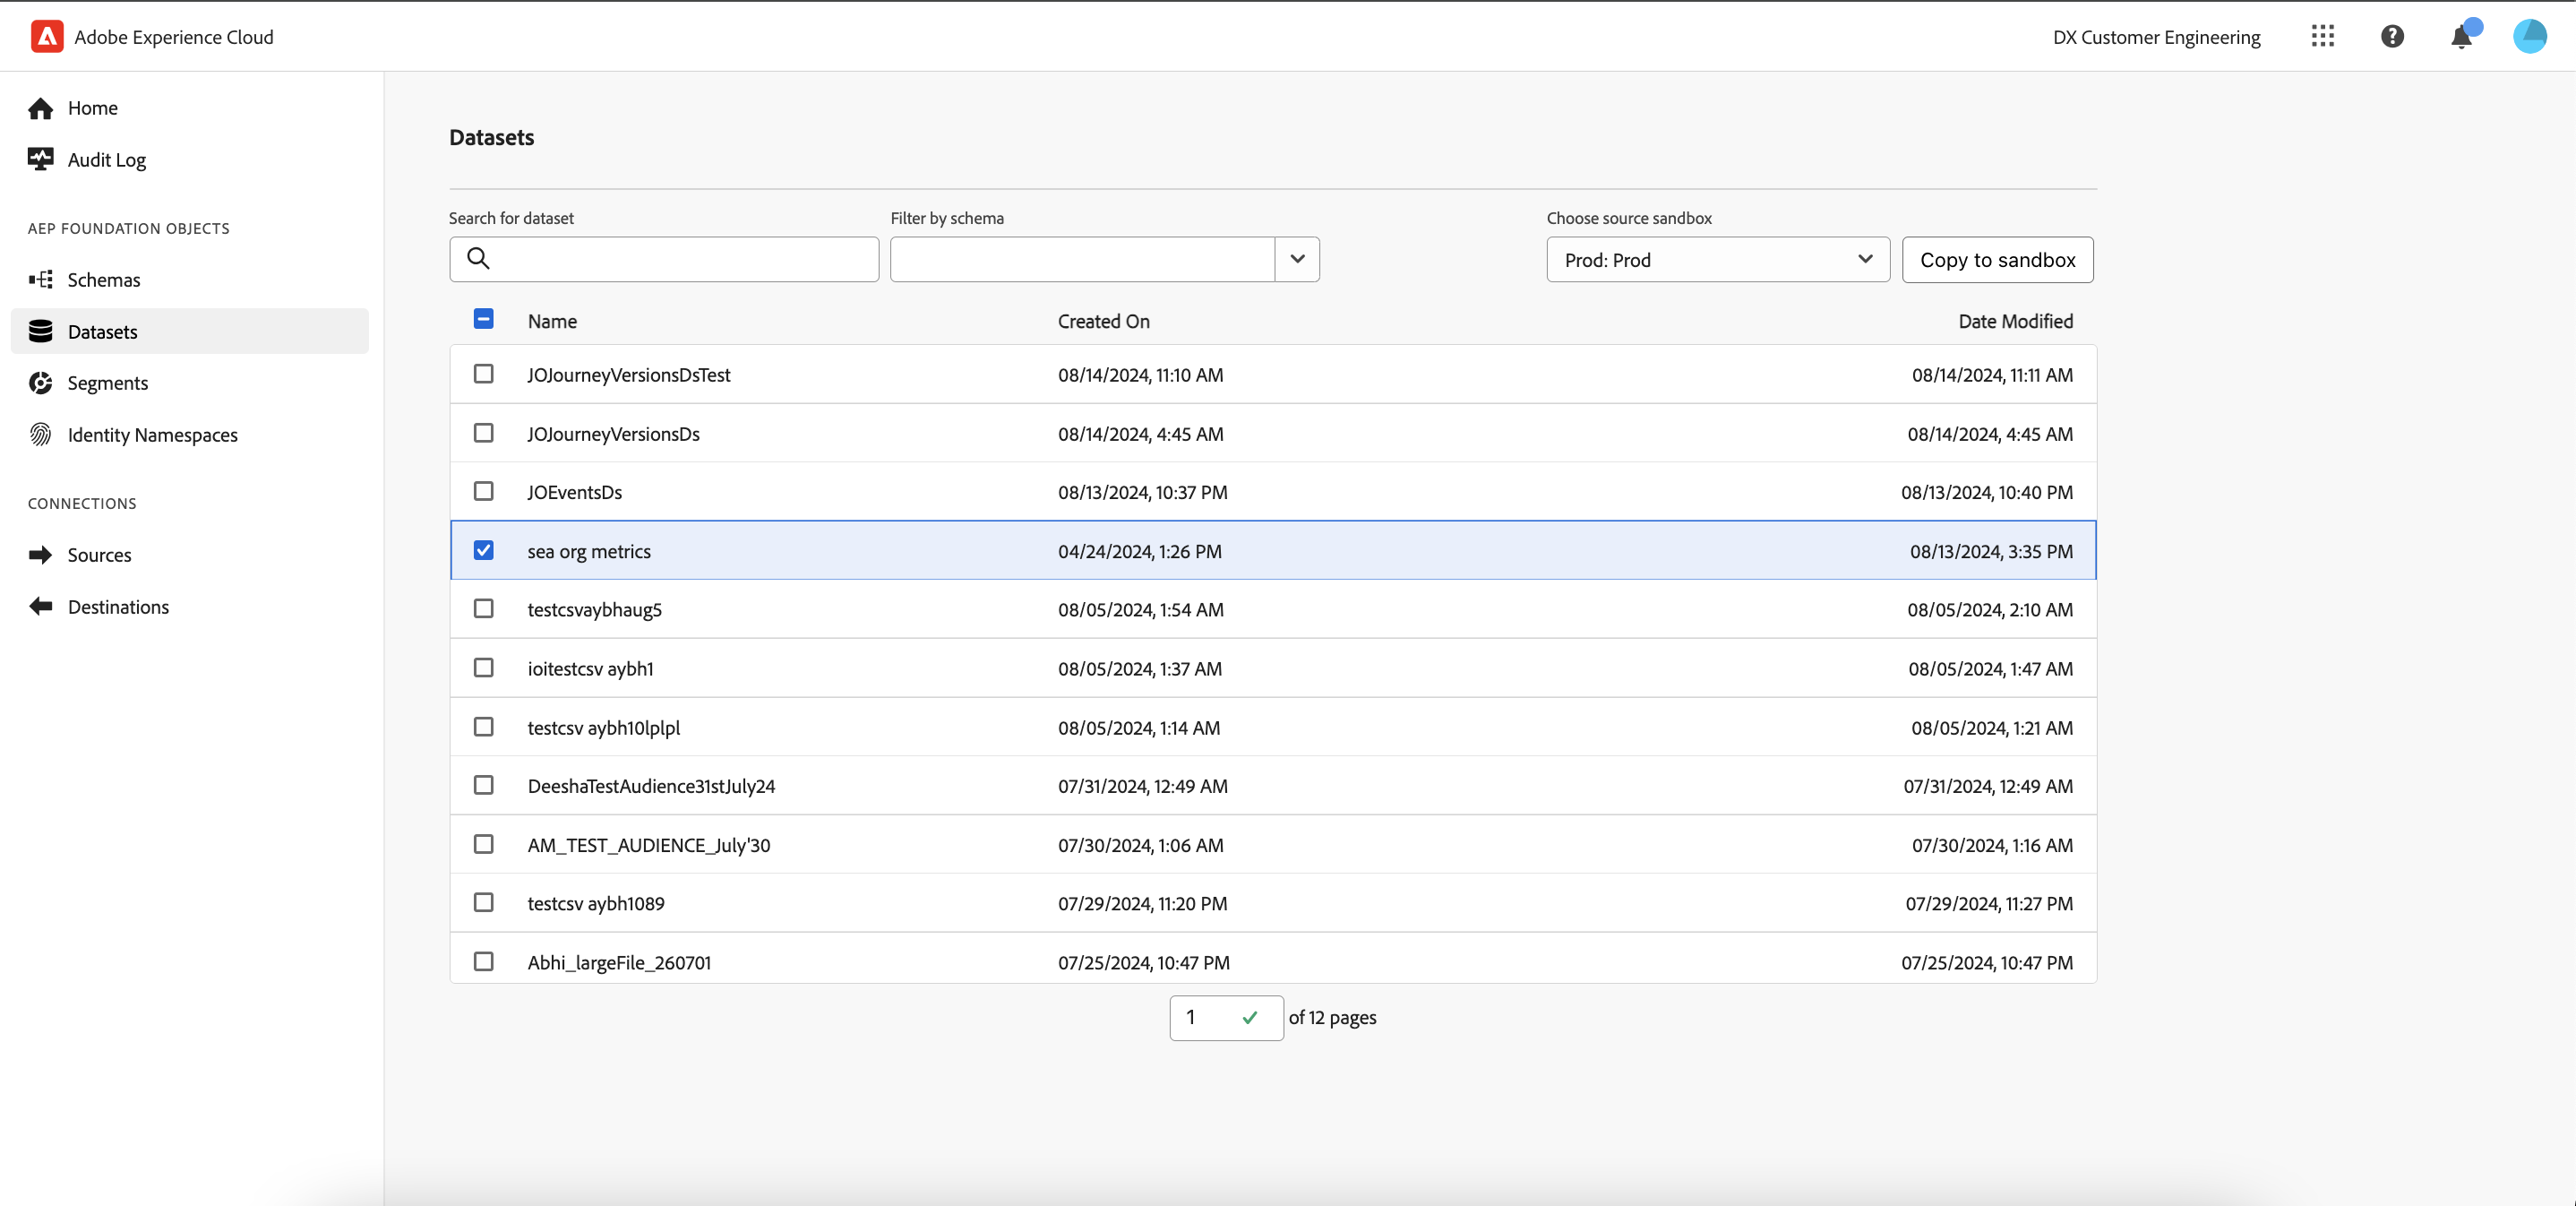Click the Datasets database icon

pos(41,331)
